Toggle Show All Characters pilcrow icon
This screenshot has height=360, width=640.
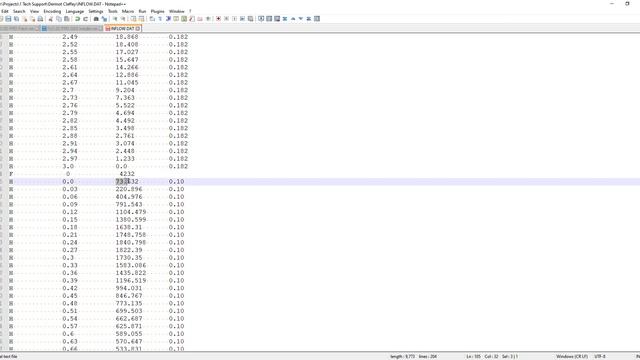pyautogui.click(x=160, y=19)
